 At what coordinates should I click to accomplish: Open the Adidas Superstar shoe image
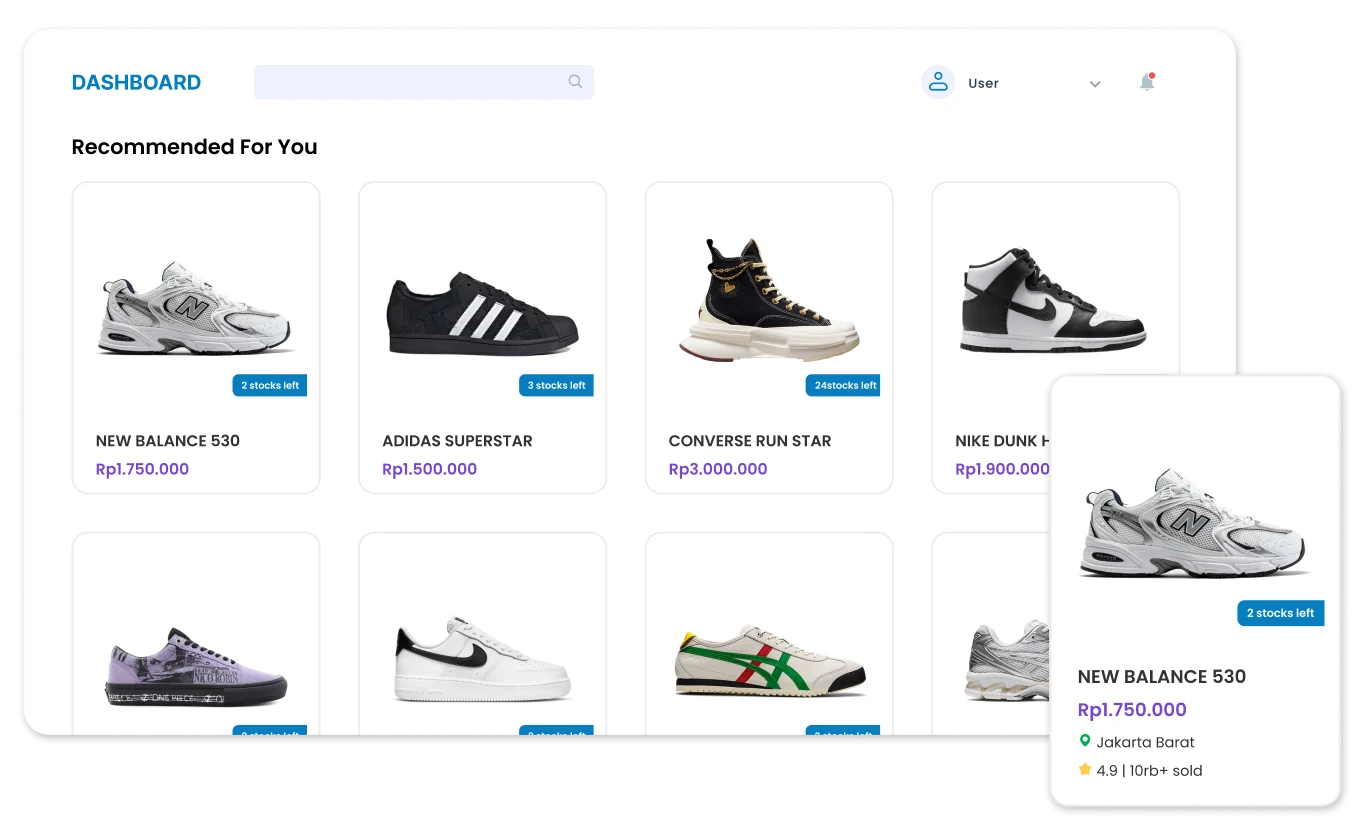pos(482,312)
